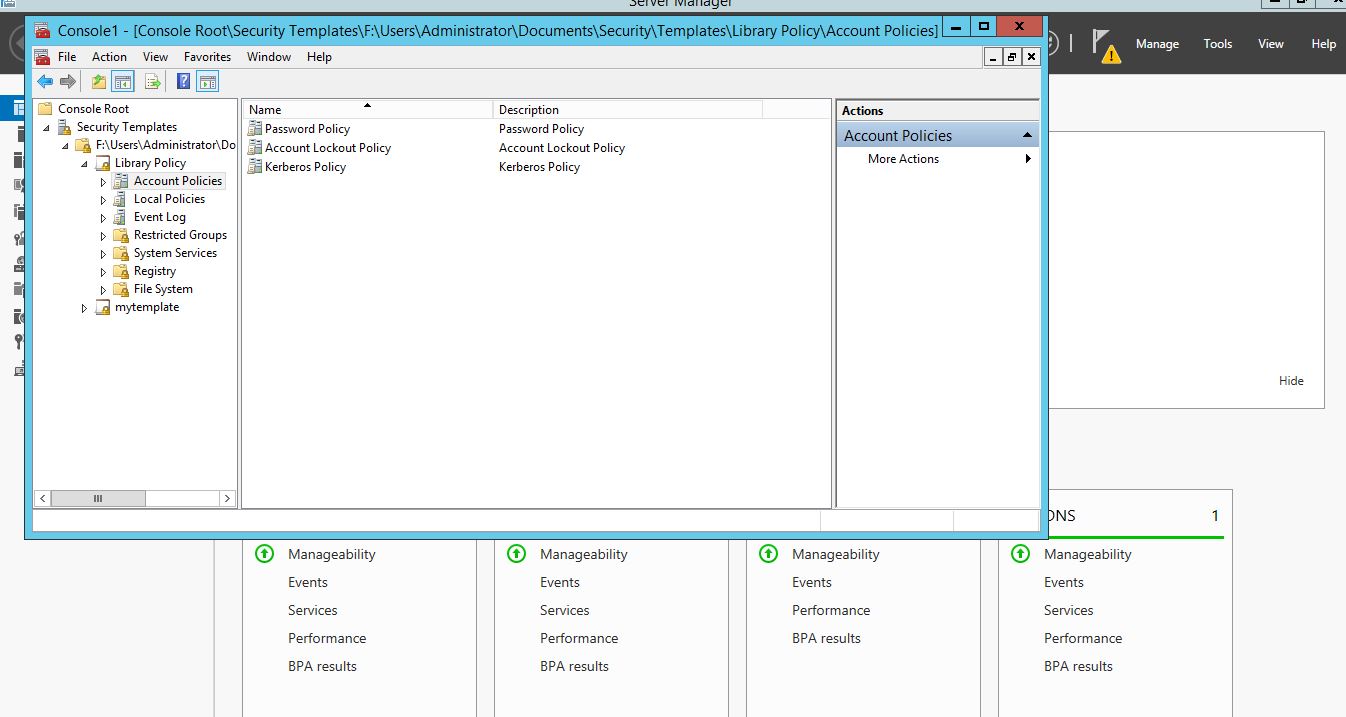Open Help via blue question mark icon
Screen dimensions: 1346x717
pyautogui.click(x=184, y=82)
